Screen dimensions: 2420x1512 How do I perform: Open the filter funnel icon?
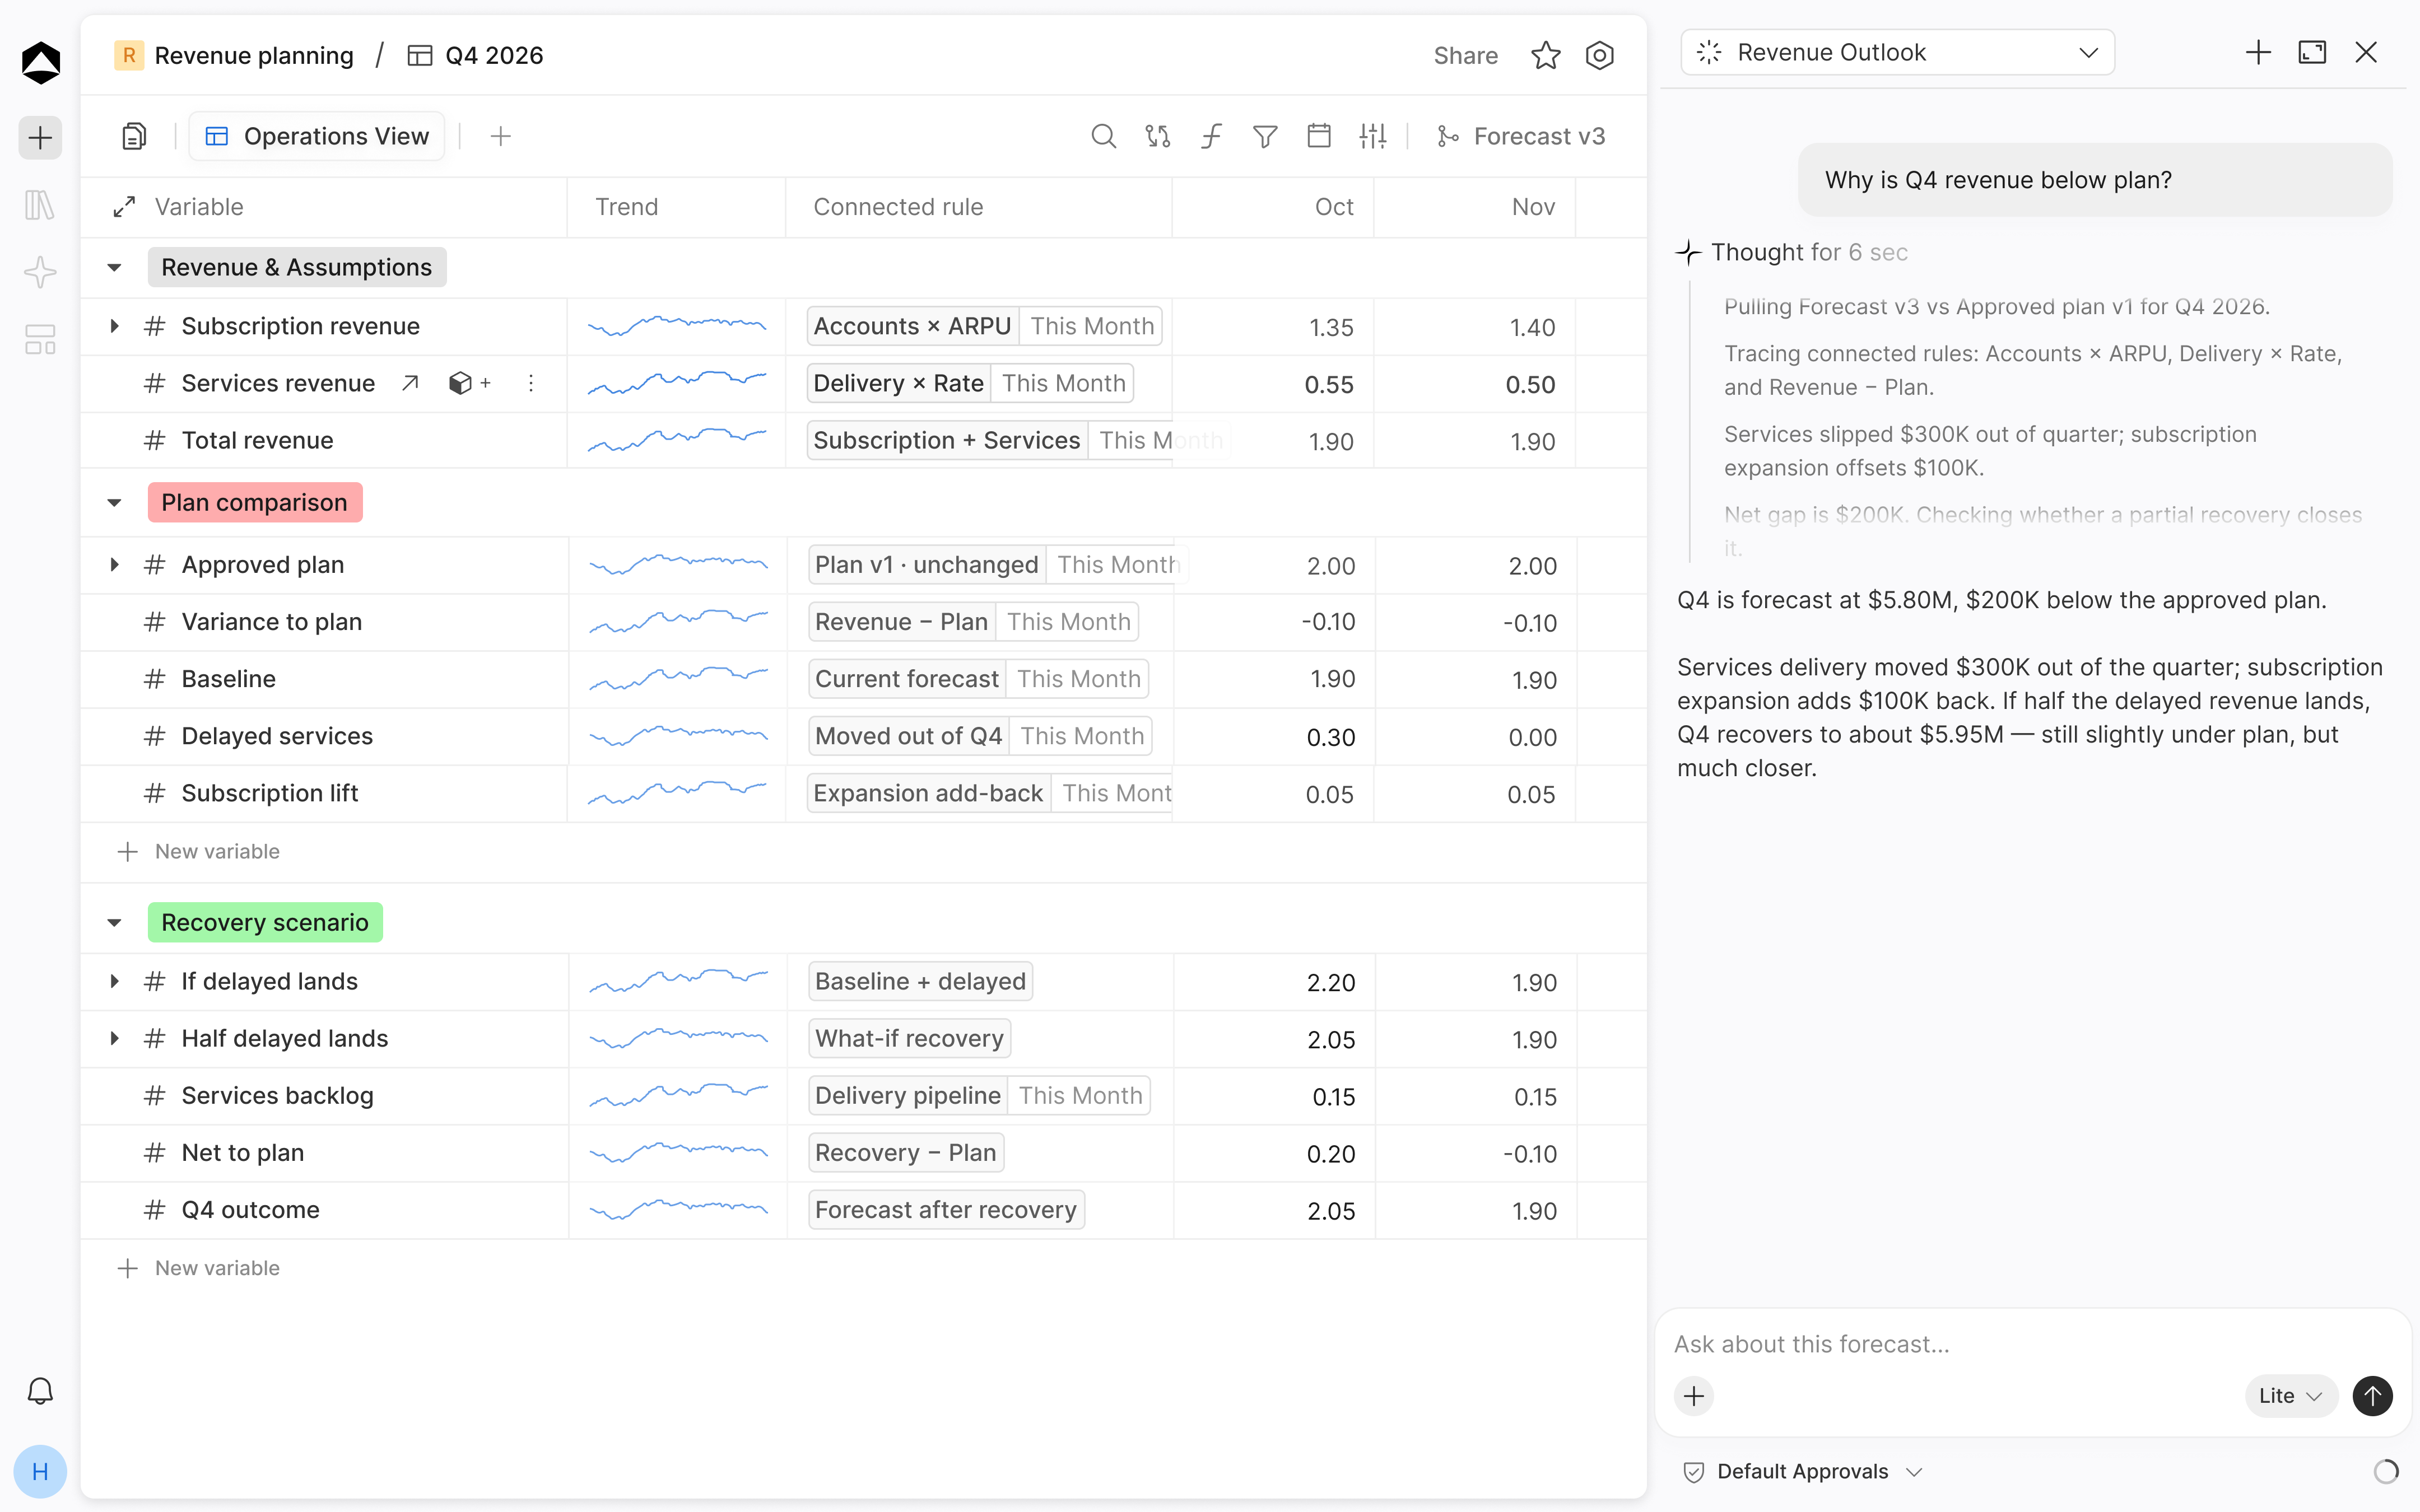(x=1265, y=136)
